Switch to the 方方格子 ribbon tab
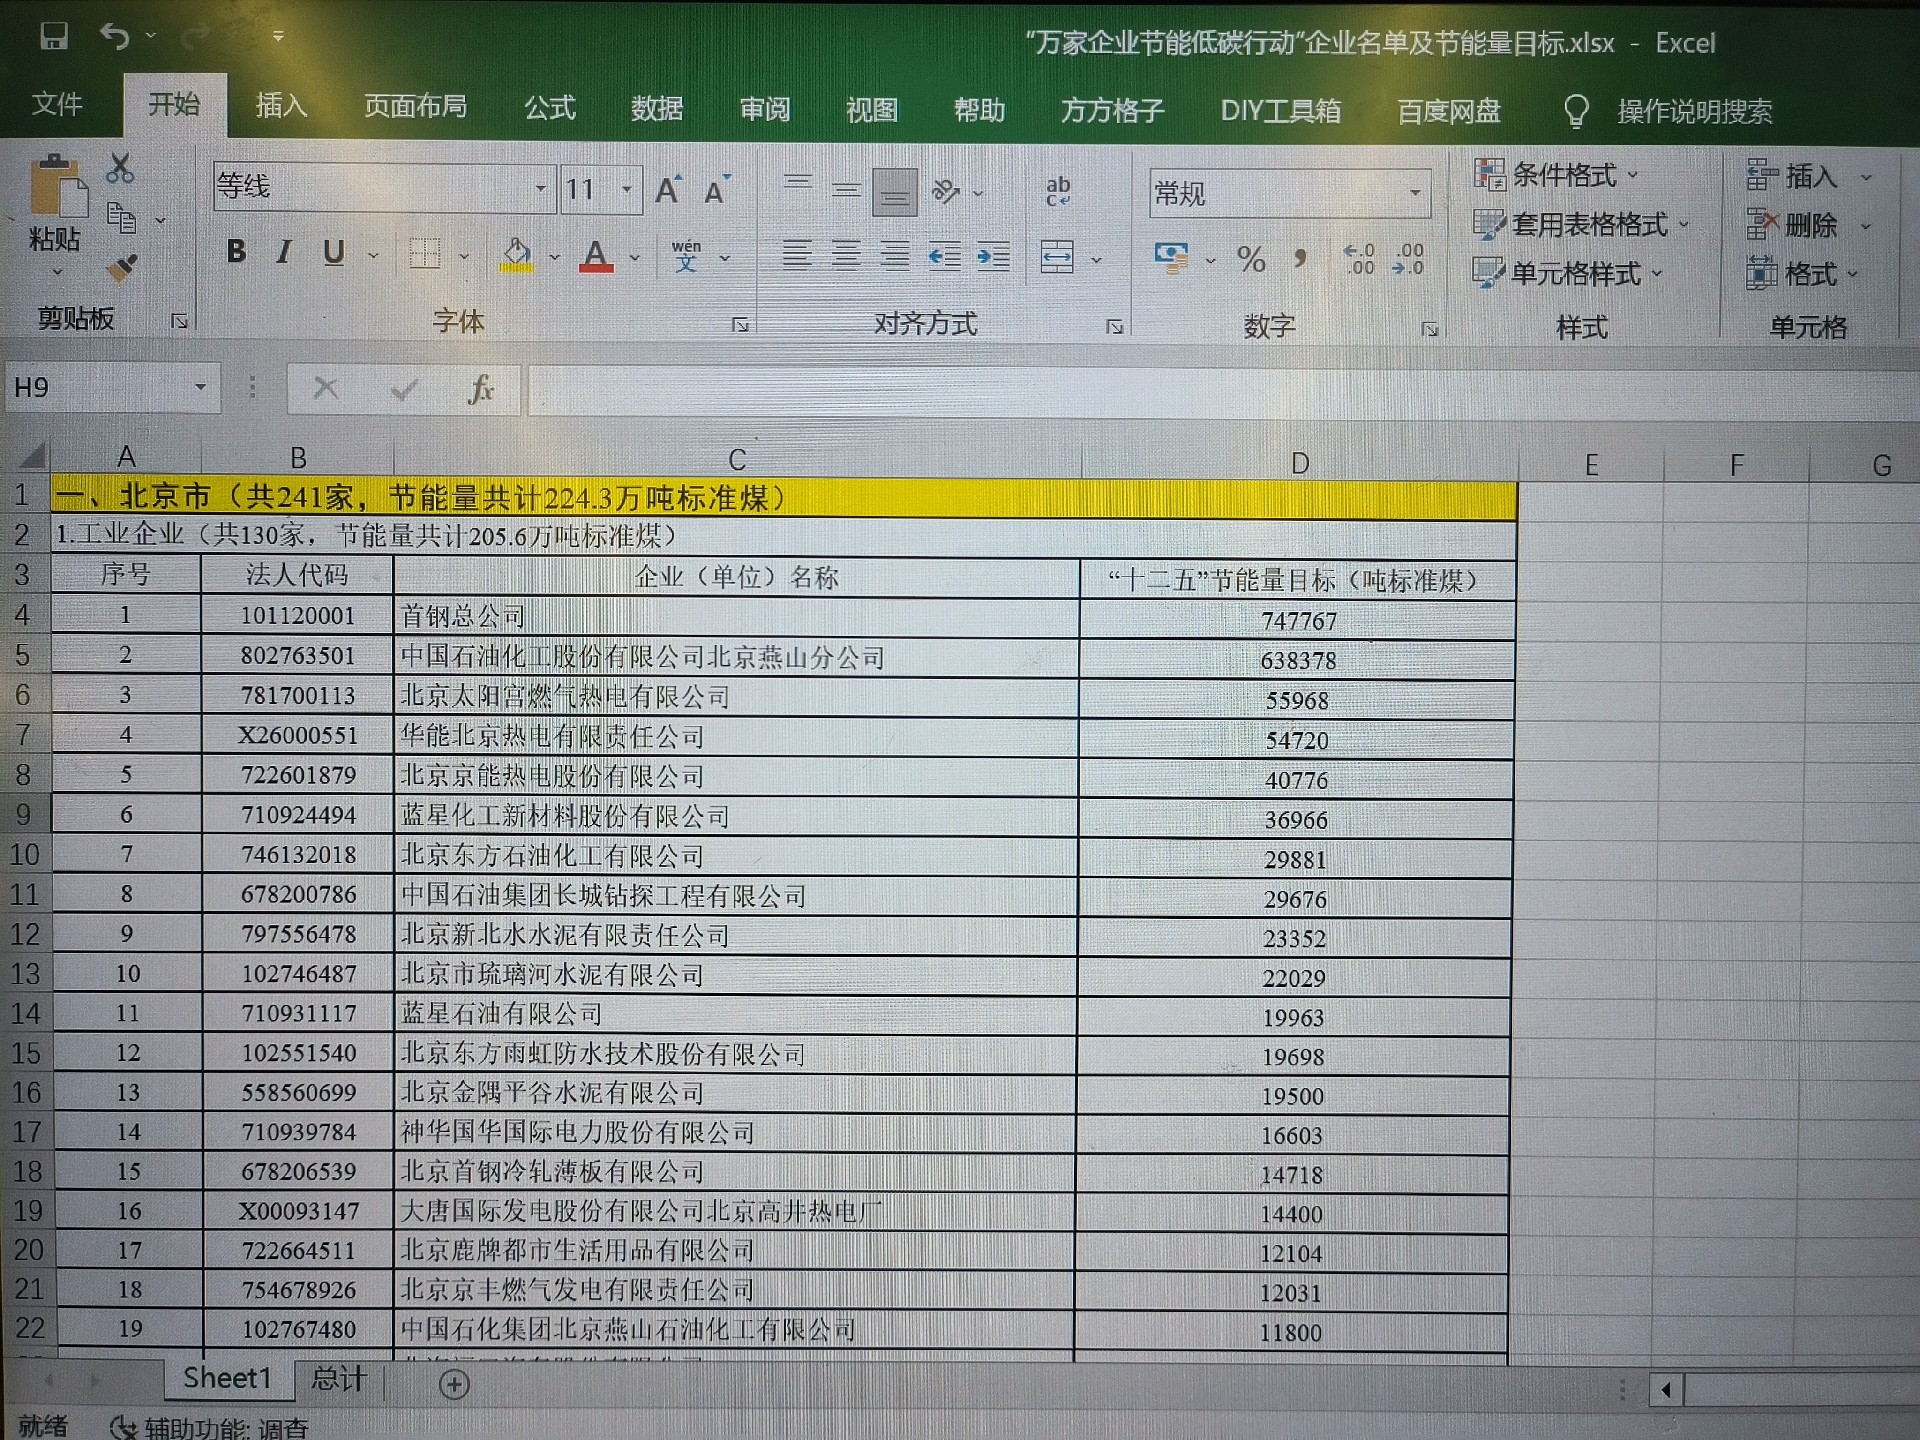This screenshot has height=1440, width=1920. coord(1112,110)
